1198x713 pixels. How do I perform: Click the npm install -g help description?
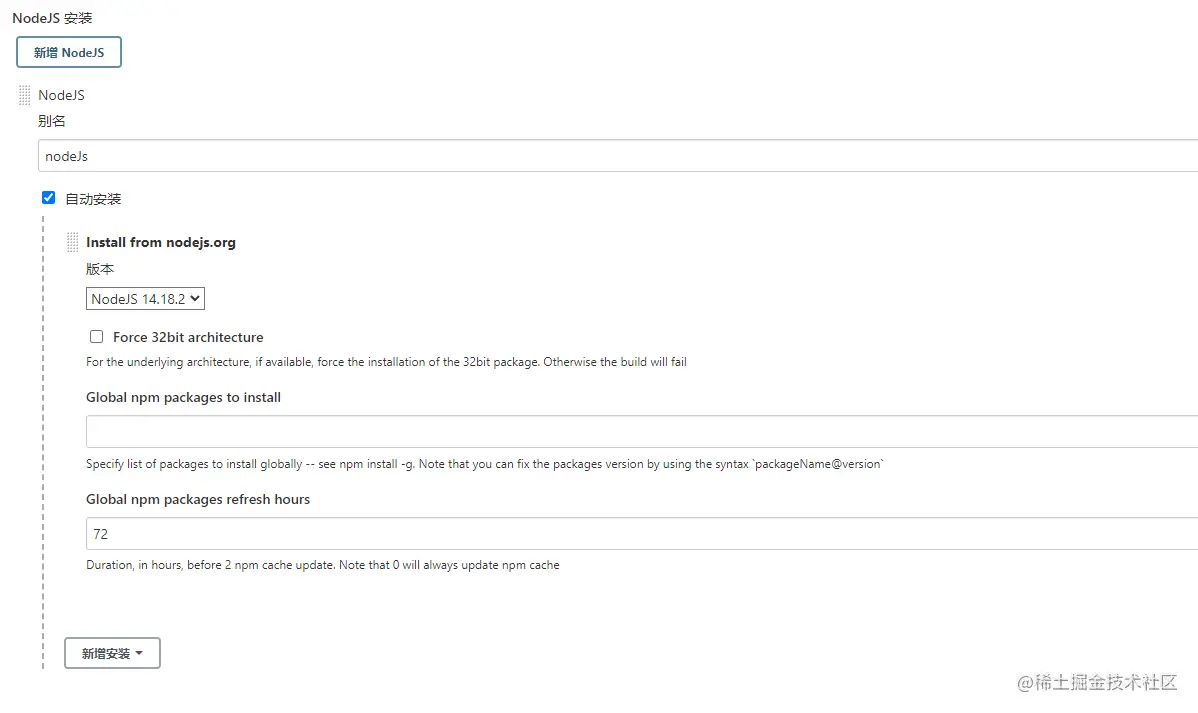484,464
